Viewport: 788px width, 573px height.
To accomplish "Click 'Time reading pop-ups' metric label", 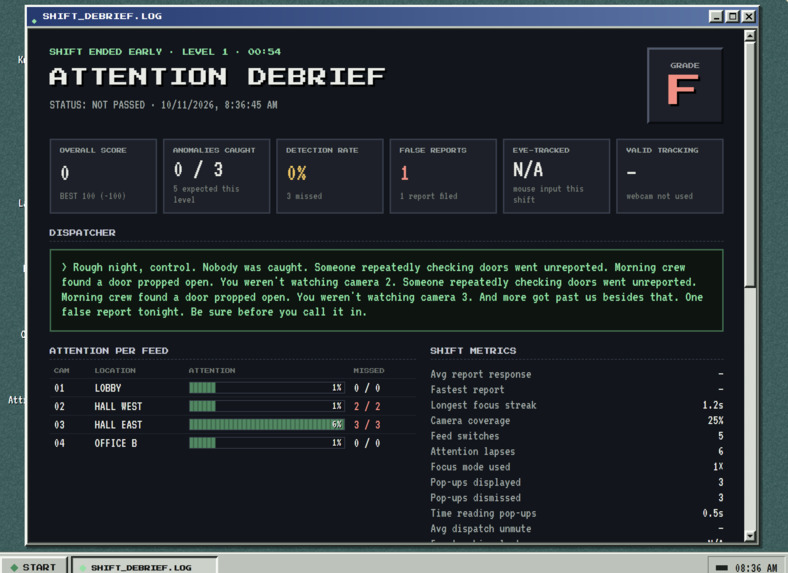I will pos(483,513).
